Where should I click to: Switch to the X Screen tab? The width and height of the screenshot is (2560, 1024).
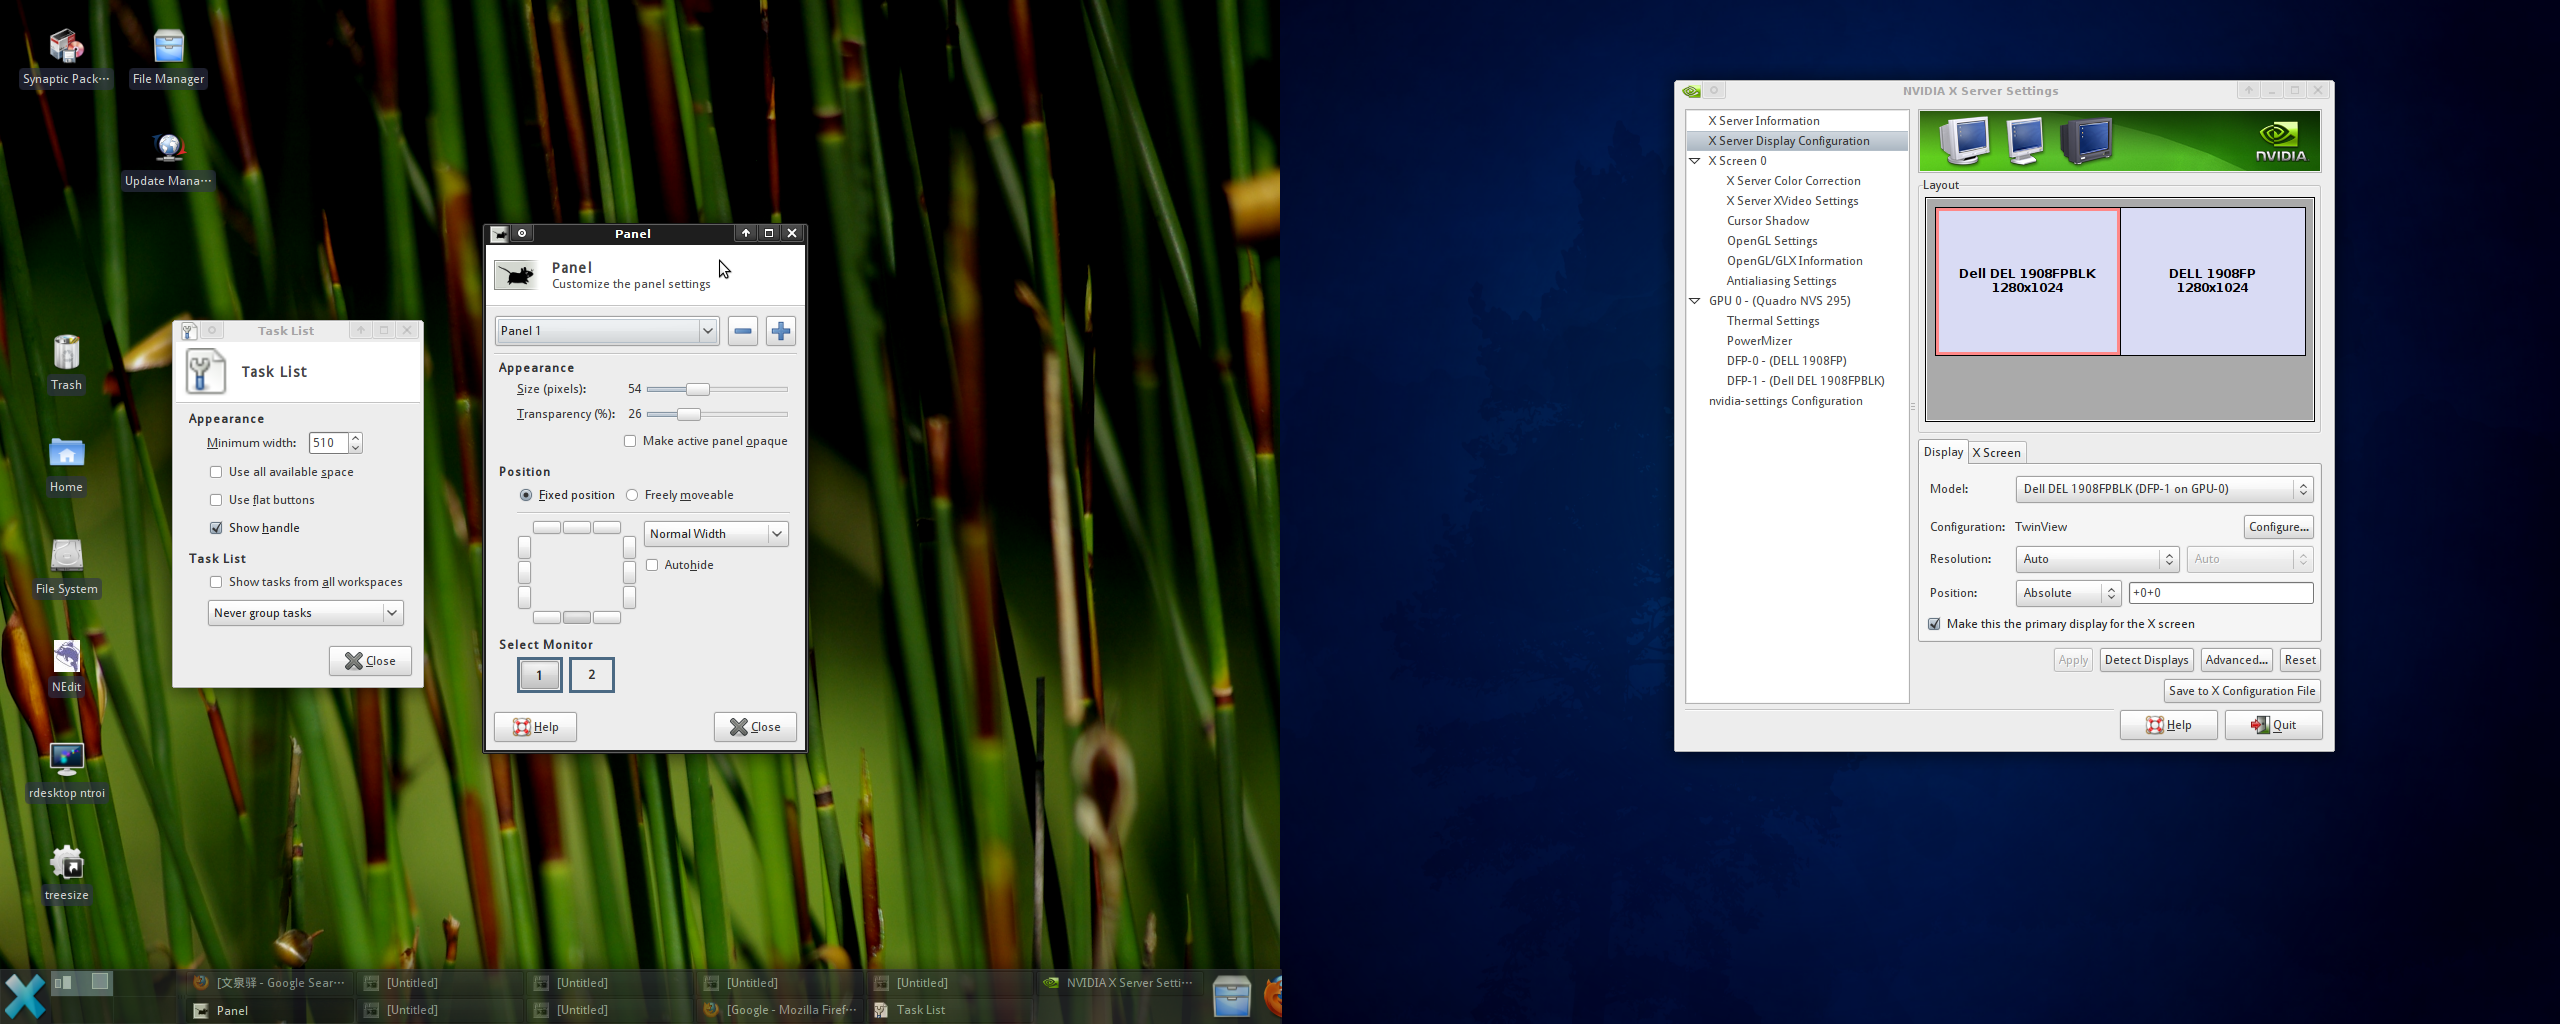tap(1996, 453)
